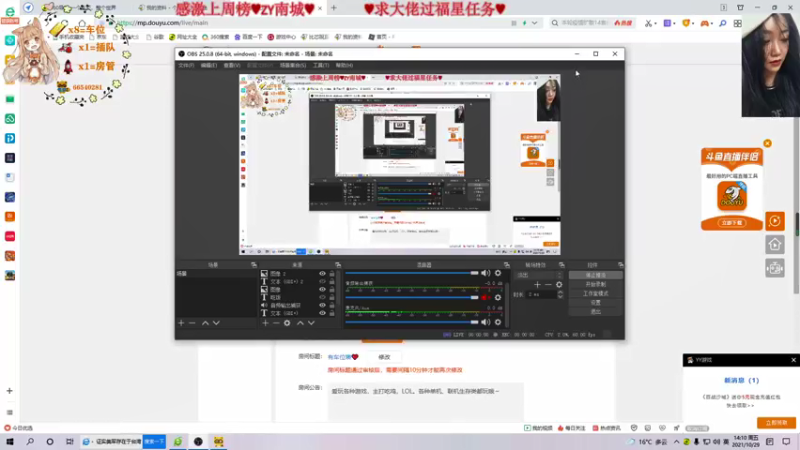Open the Windows Start menu
The height and width of the screenshot is (450, 800).
coord(10,441)
